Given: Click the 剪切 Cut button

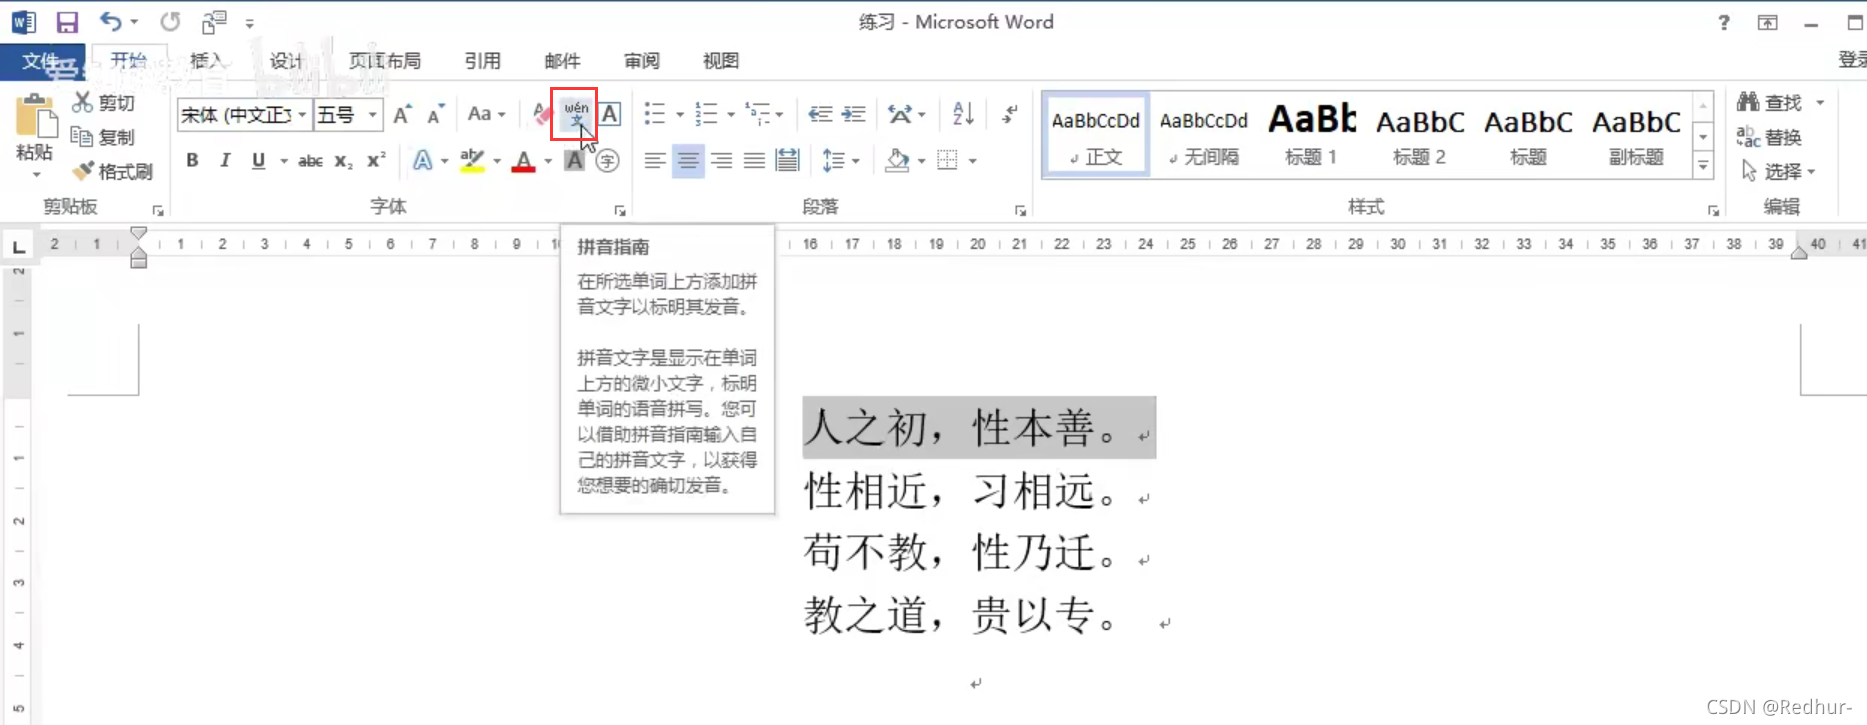Looking at the screenshot, I should [x=103, y=102].
